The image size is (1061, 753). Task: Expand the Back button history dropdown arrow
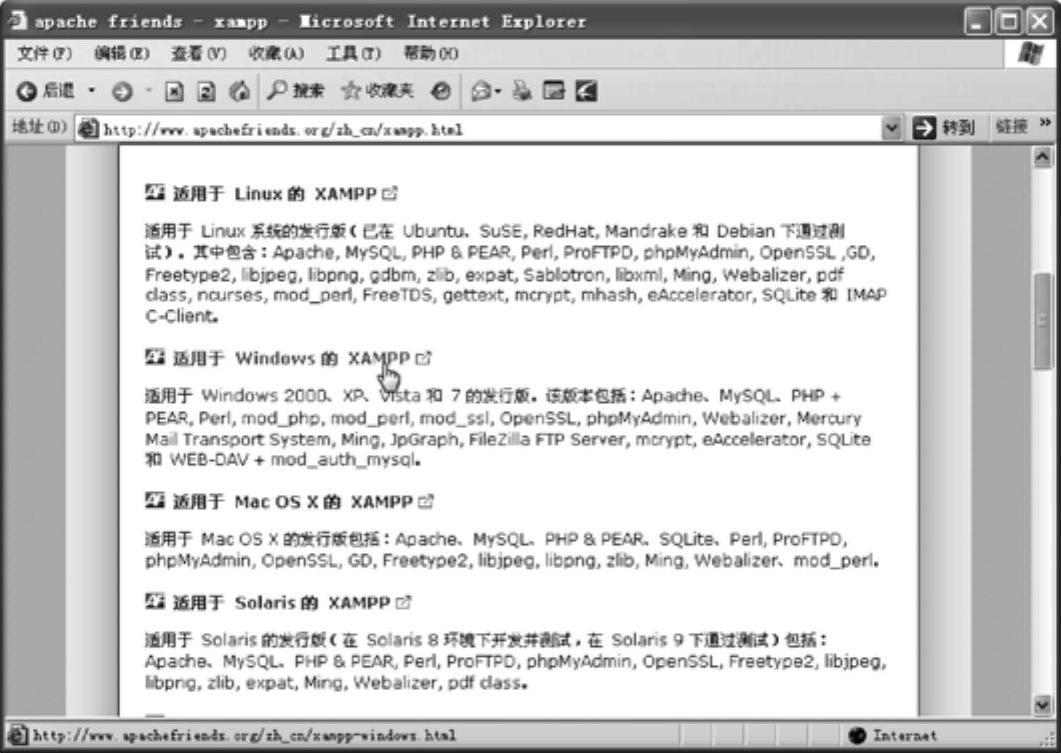click(92, 91)
